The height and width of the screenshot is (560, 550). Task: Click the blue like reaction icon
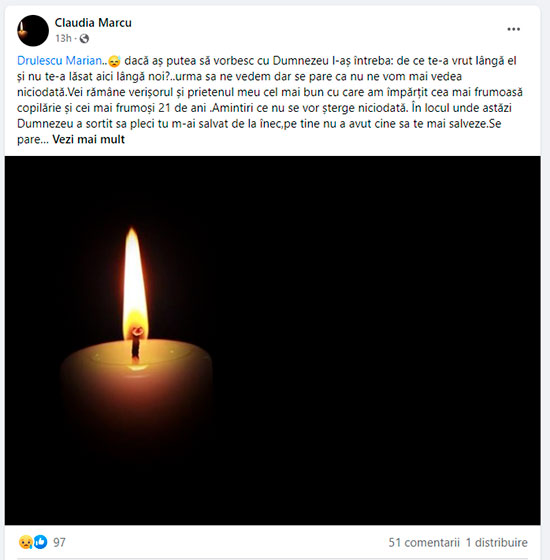tap(40, 542)
